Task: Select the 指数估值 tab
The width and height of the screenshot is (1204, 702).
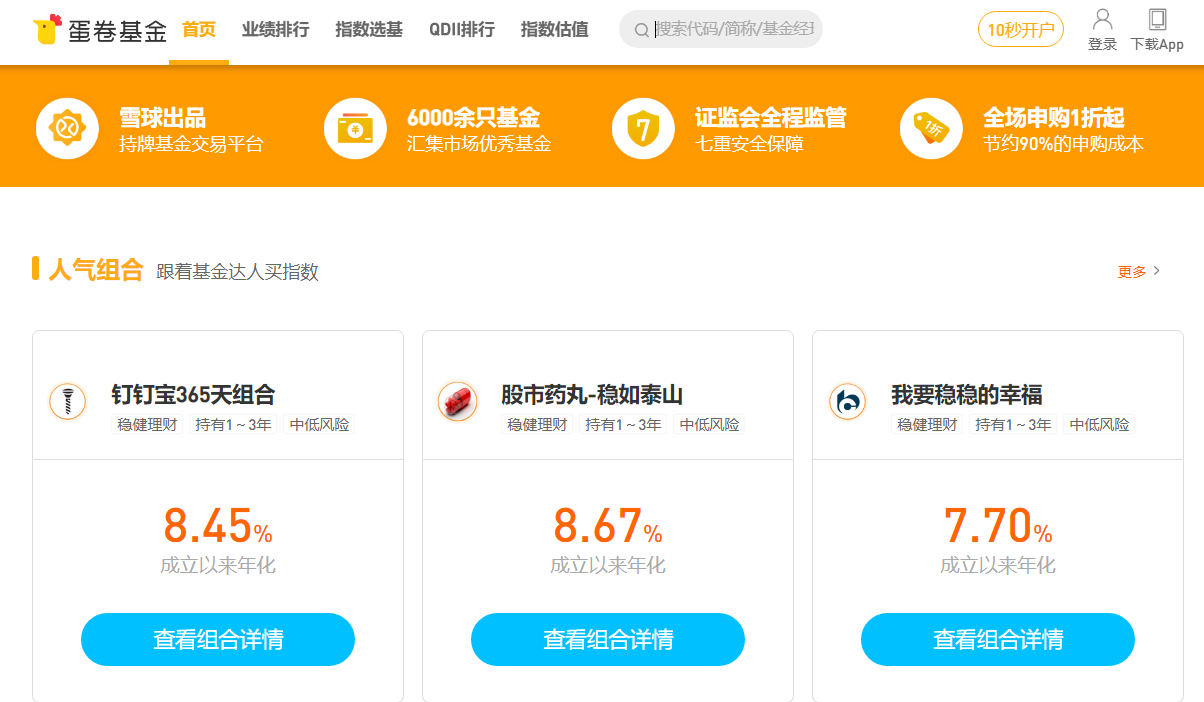Action: point(555,29)
